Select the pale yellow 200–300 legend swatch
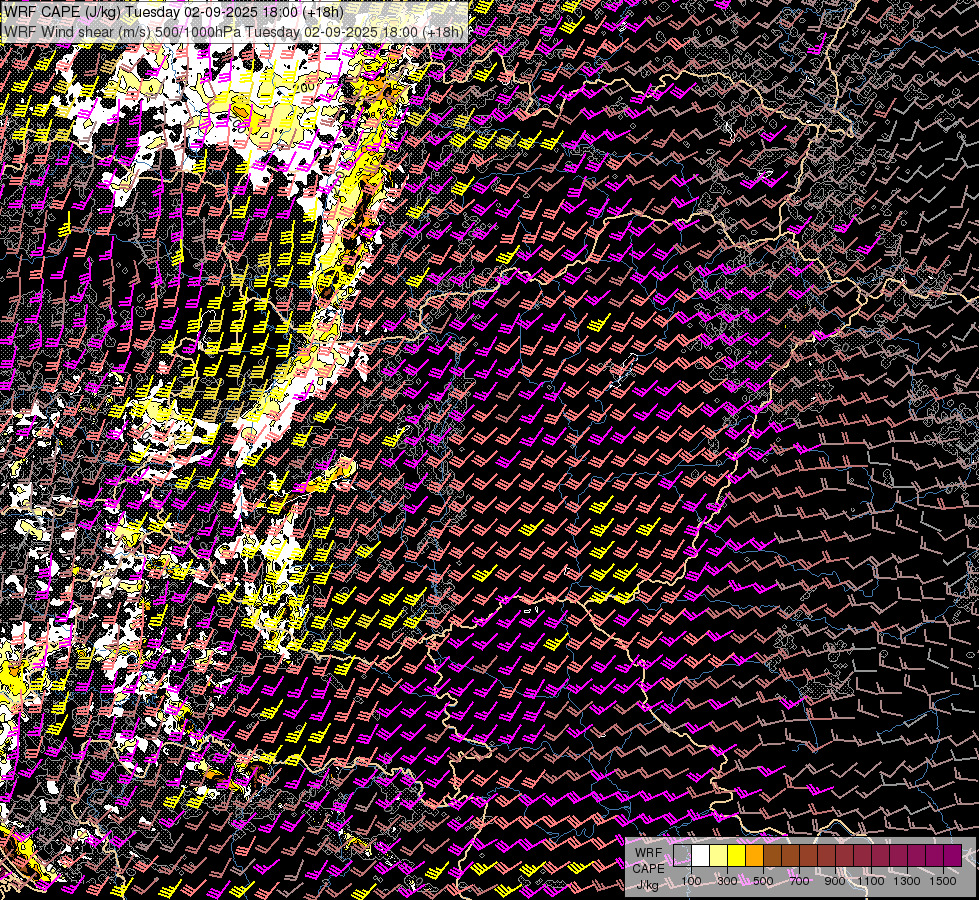 coord(719,855)
